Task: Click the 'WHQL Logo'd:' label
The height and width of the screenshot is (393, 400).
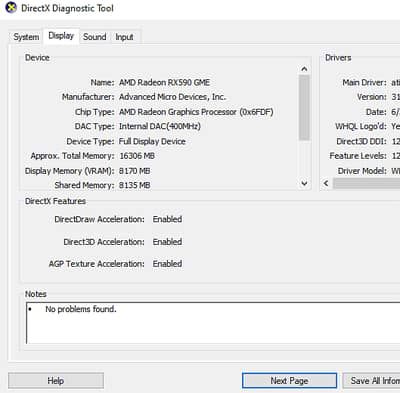Action: click(x=361, y=127)
